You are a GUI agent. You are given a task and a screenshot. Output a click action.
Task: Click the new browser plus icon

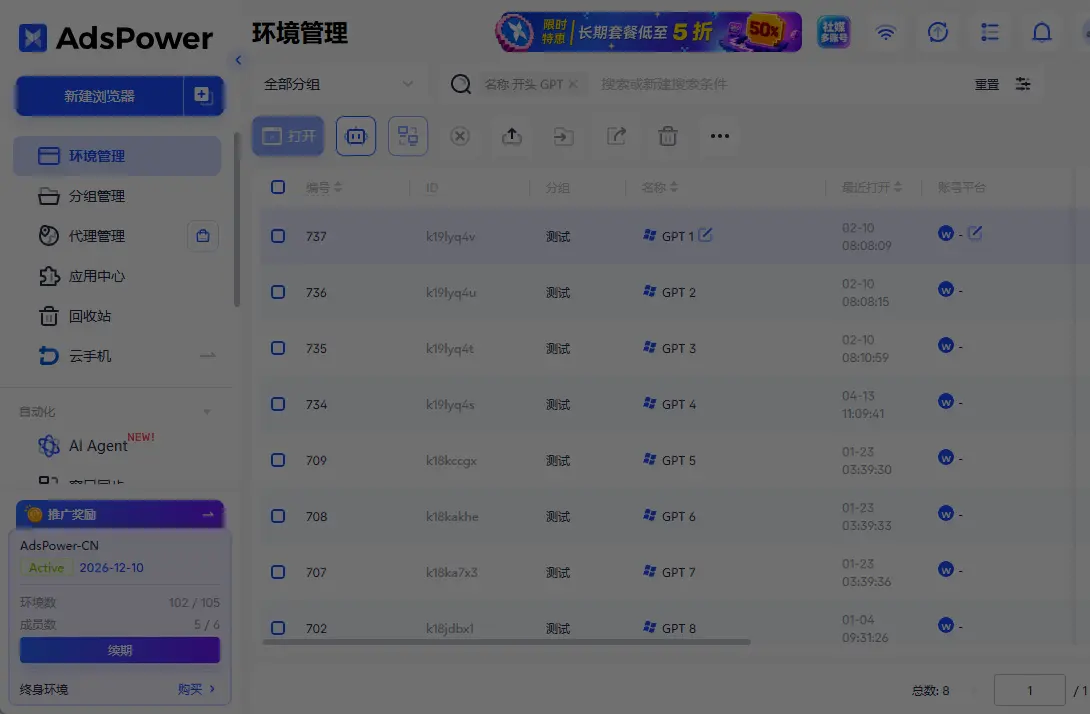coord(203,95)
